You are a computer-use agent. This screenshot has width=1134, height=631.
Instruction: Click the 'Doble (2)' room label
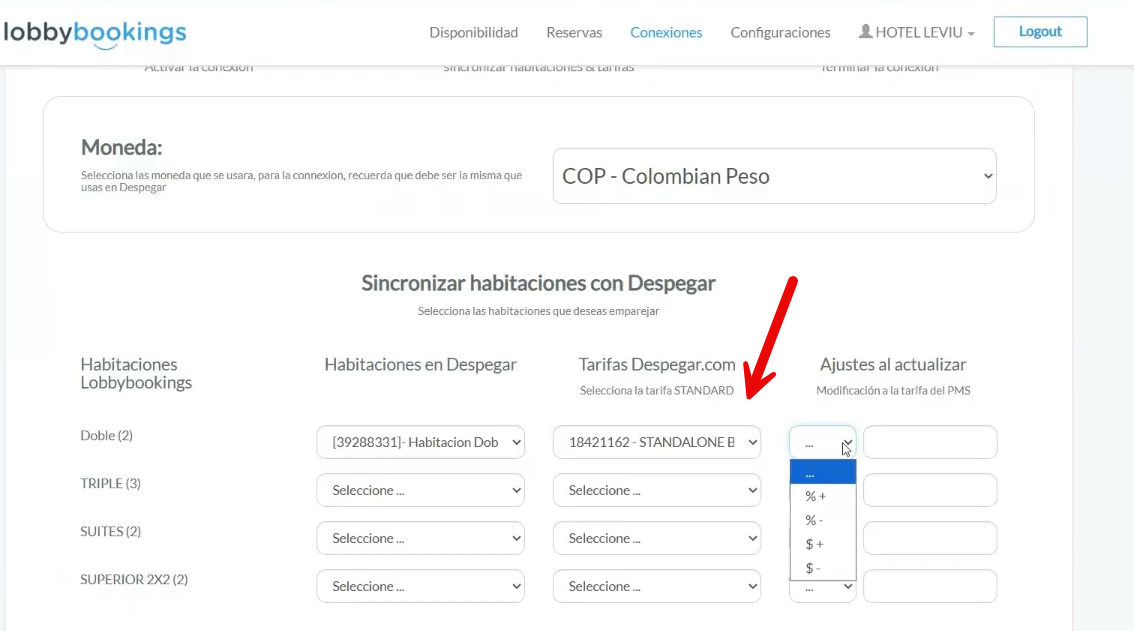click(x=106, y=436)
